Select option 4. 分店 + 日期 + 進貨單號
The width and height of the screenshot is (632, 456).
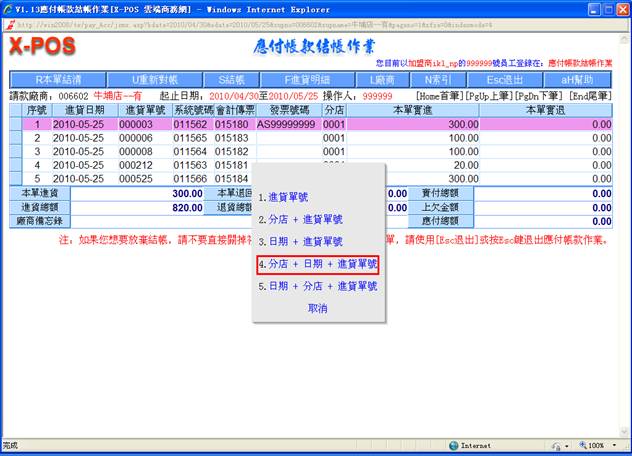tap(317, 264)
